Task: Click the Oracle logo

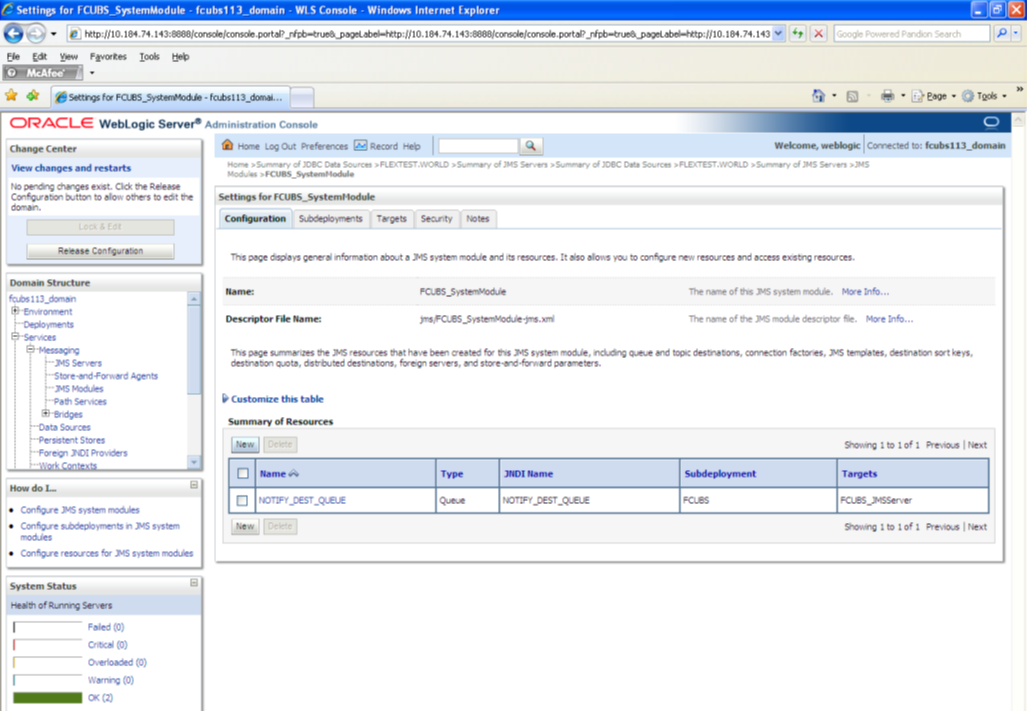Action: tap(51, 123)
